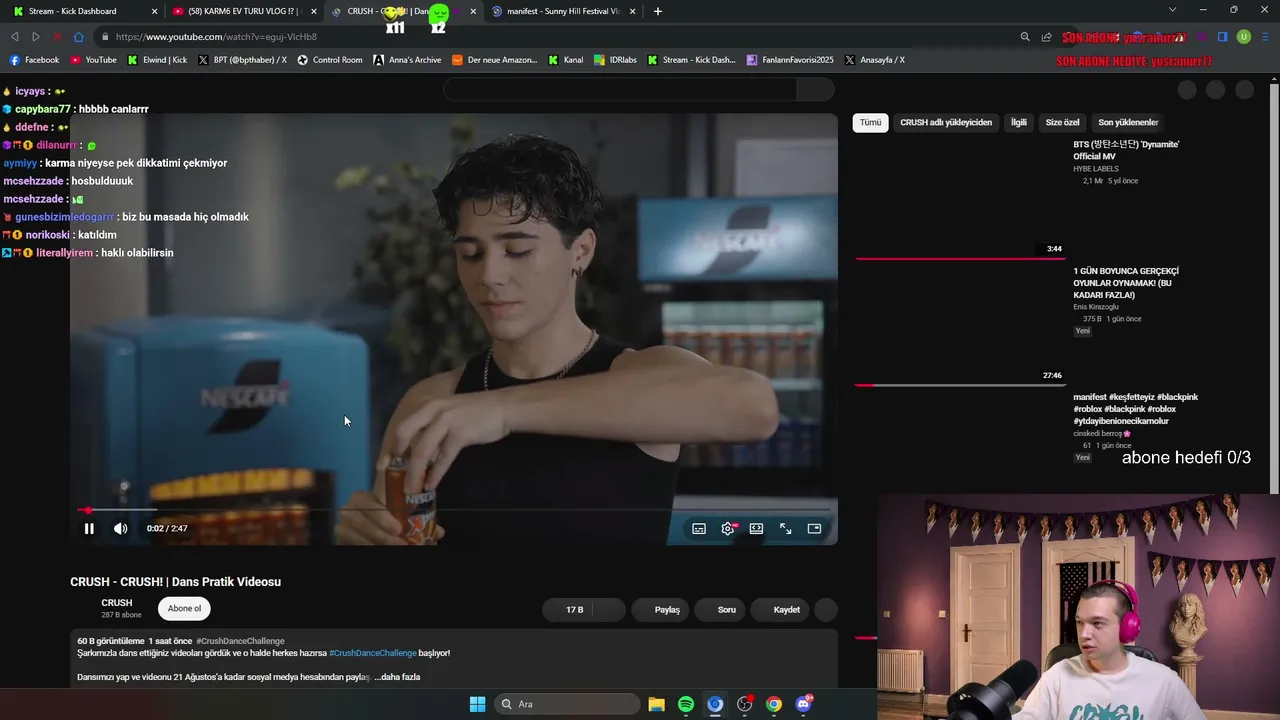This screenshot has width=1280, height=720.
Task: Open the Anasayfa / X bookmark
Action: (875, 60)
